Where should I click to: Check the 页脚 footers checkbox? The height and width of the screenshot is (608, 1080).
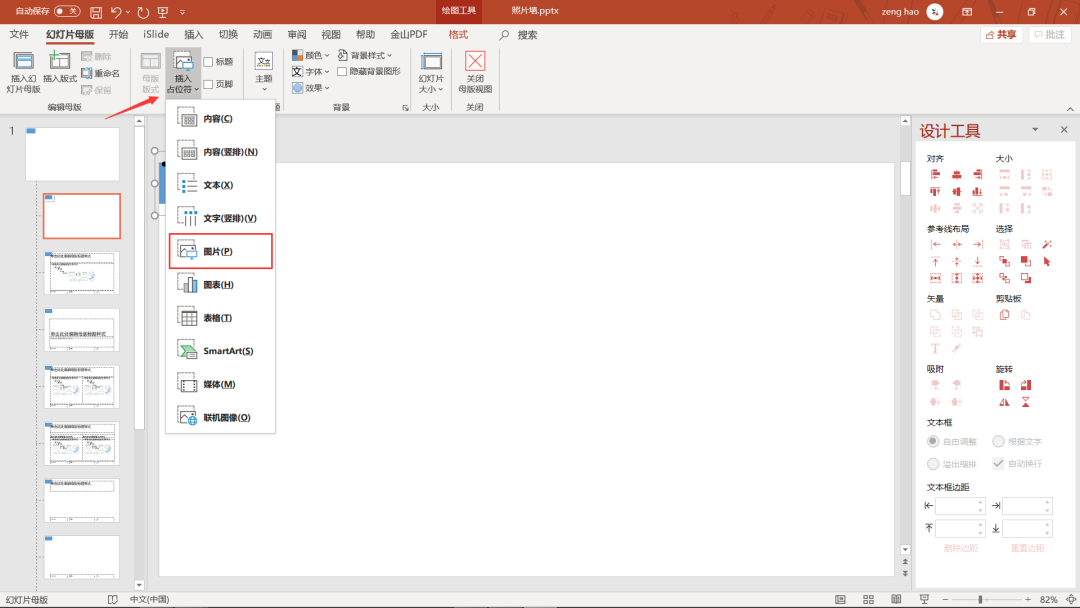(x=208, y=84)
